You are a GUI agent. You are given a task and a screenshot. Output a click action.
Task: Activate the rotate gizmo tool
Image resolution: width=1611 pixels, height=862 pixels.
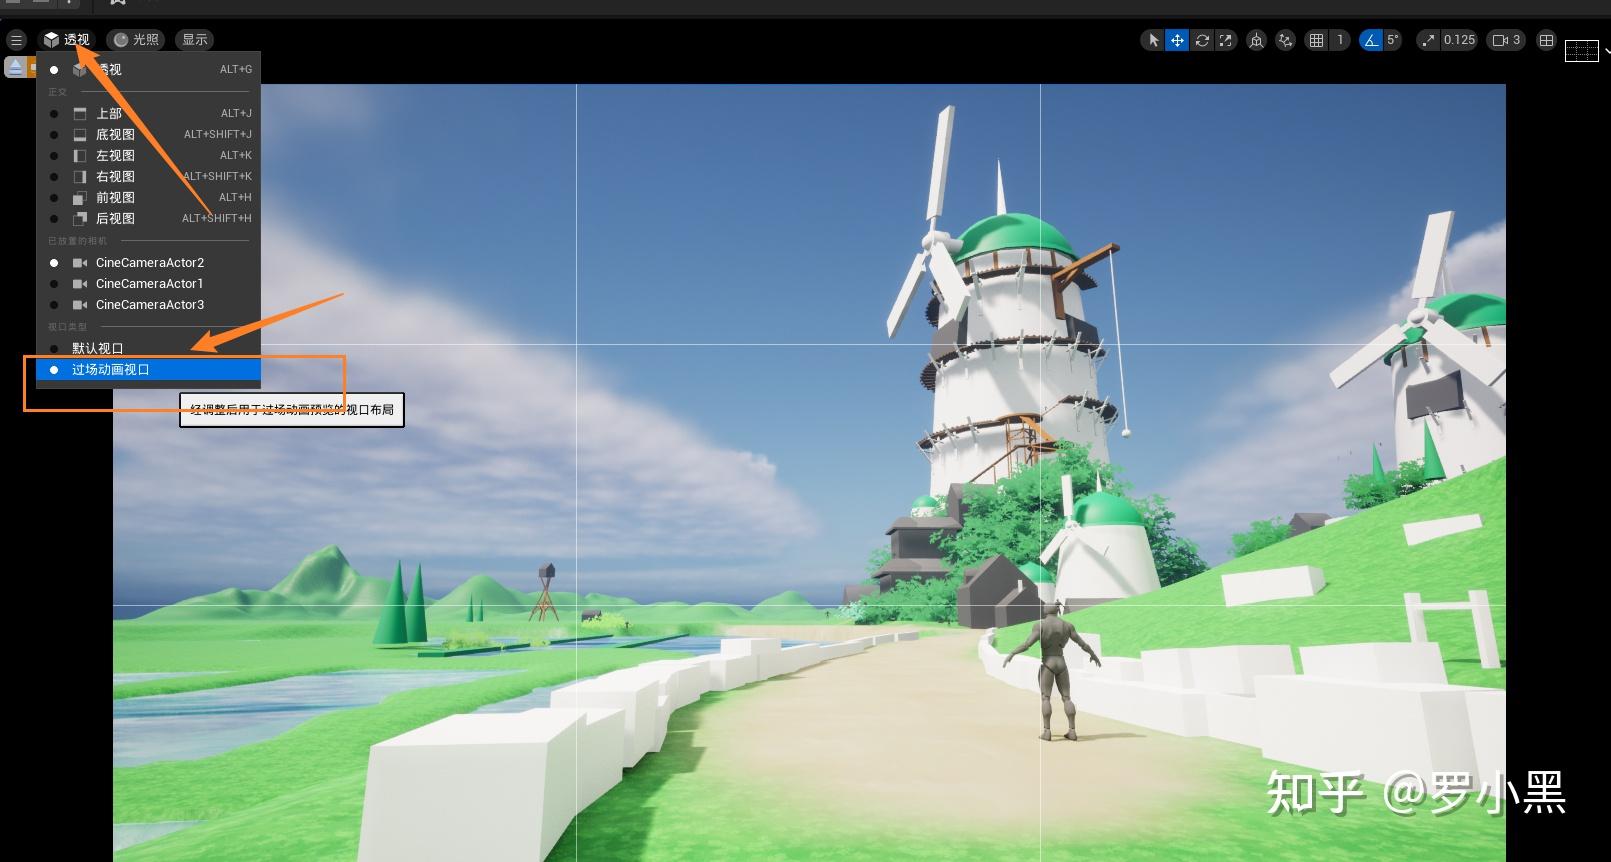point(1202,40)
